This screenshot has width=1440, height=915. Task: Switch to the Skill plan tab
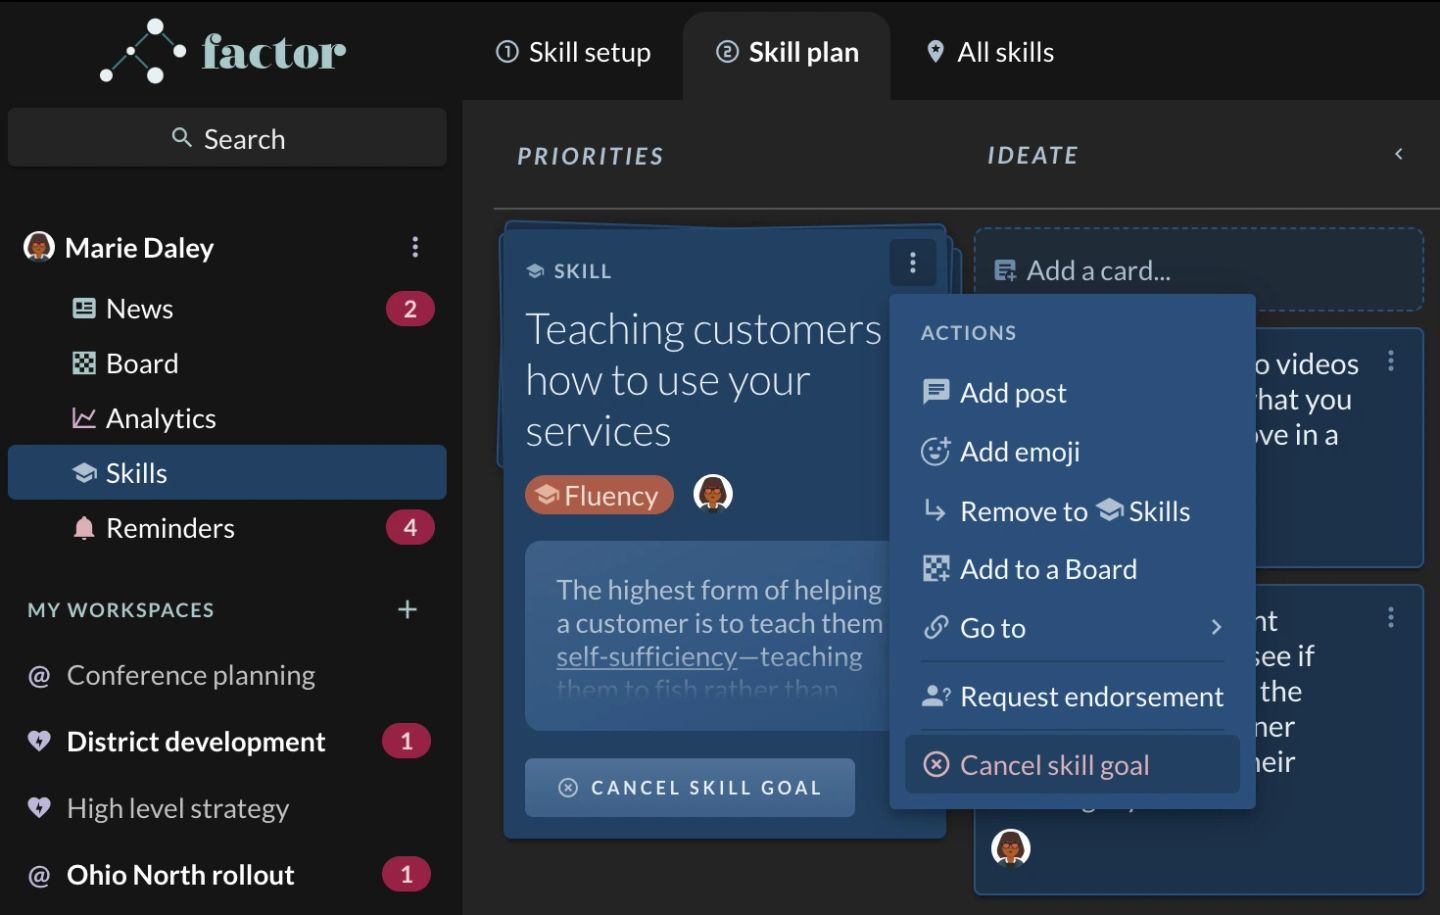[787, 52]
